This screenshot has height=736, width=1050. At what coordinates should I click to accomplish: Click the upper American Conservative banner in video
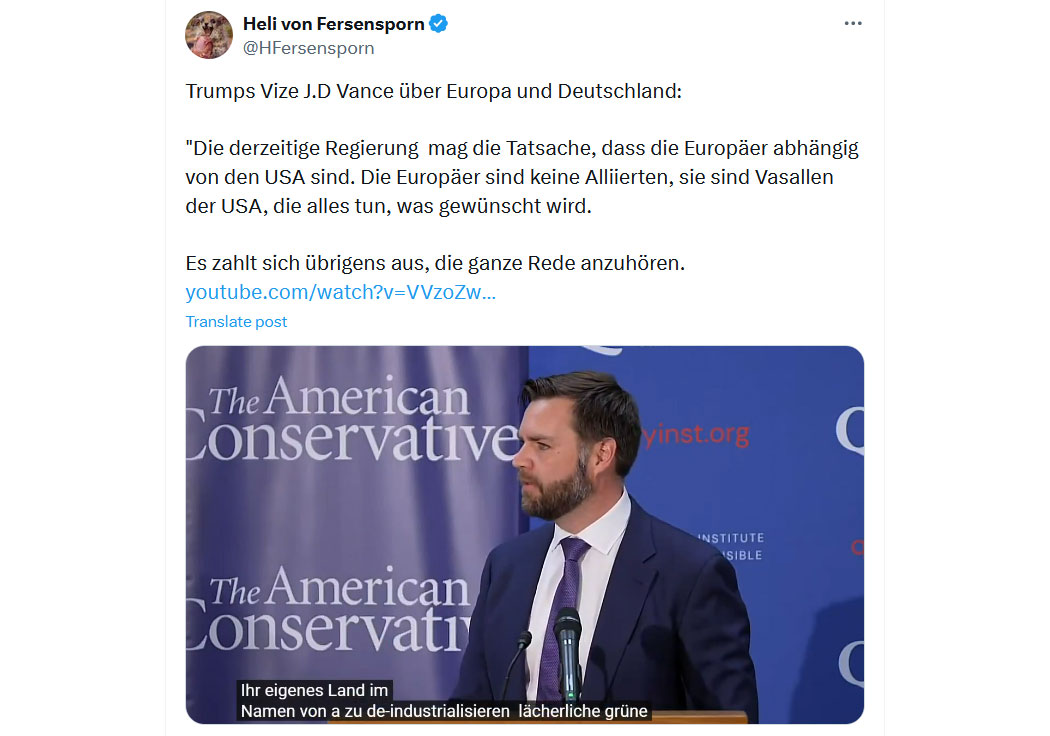click(353, 419)
